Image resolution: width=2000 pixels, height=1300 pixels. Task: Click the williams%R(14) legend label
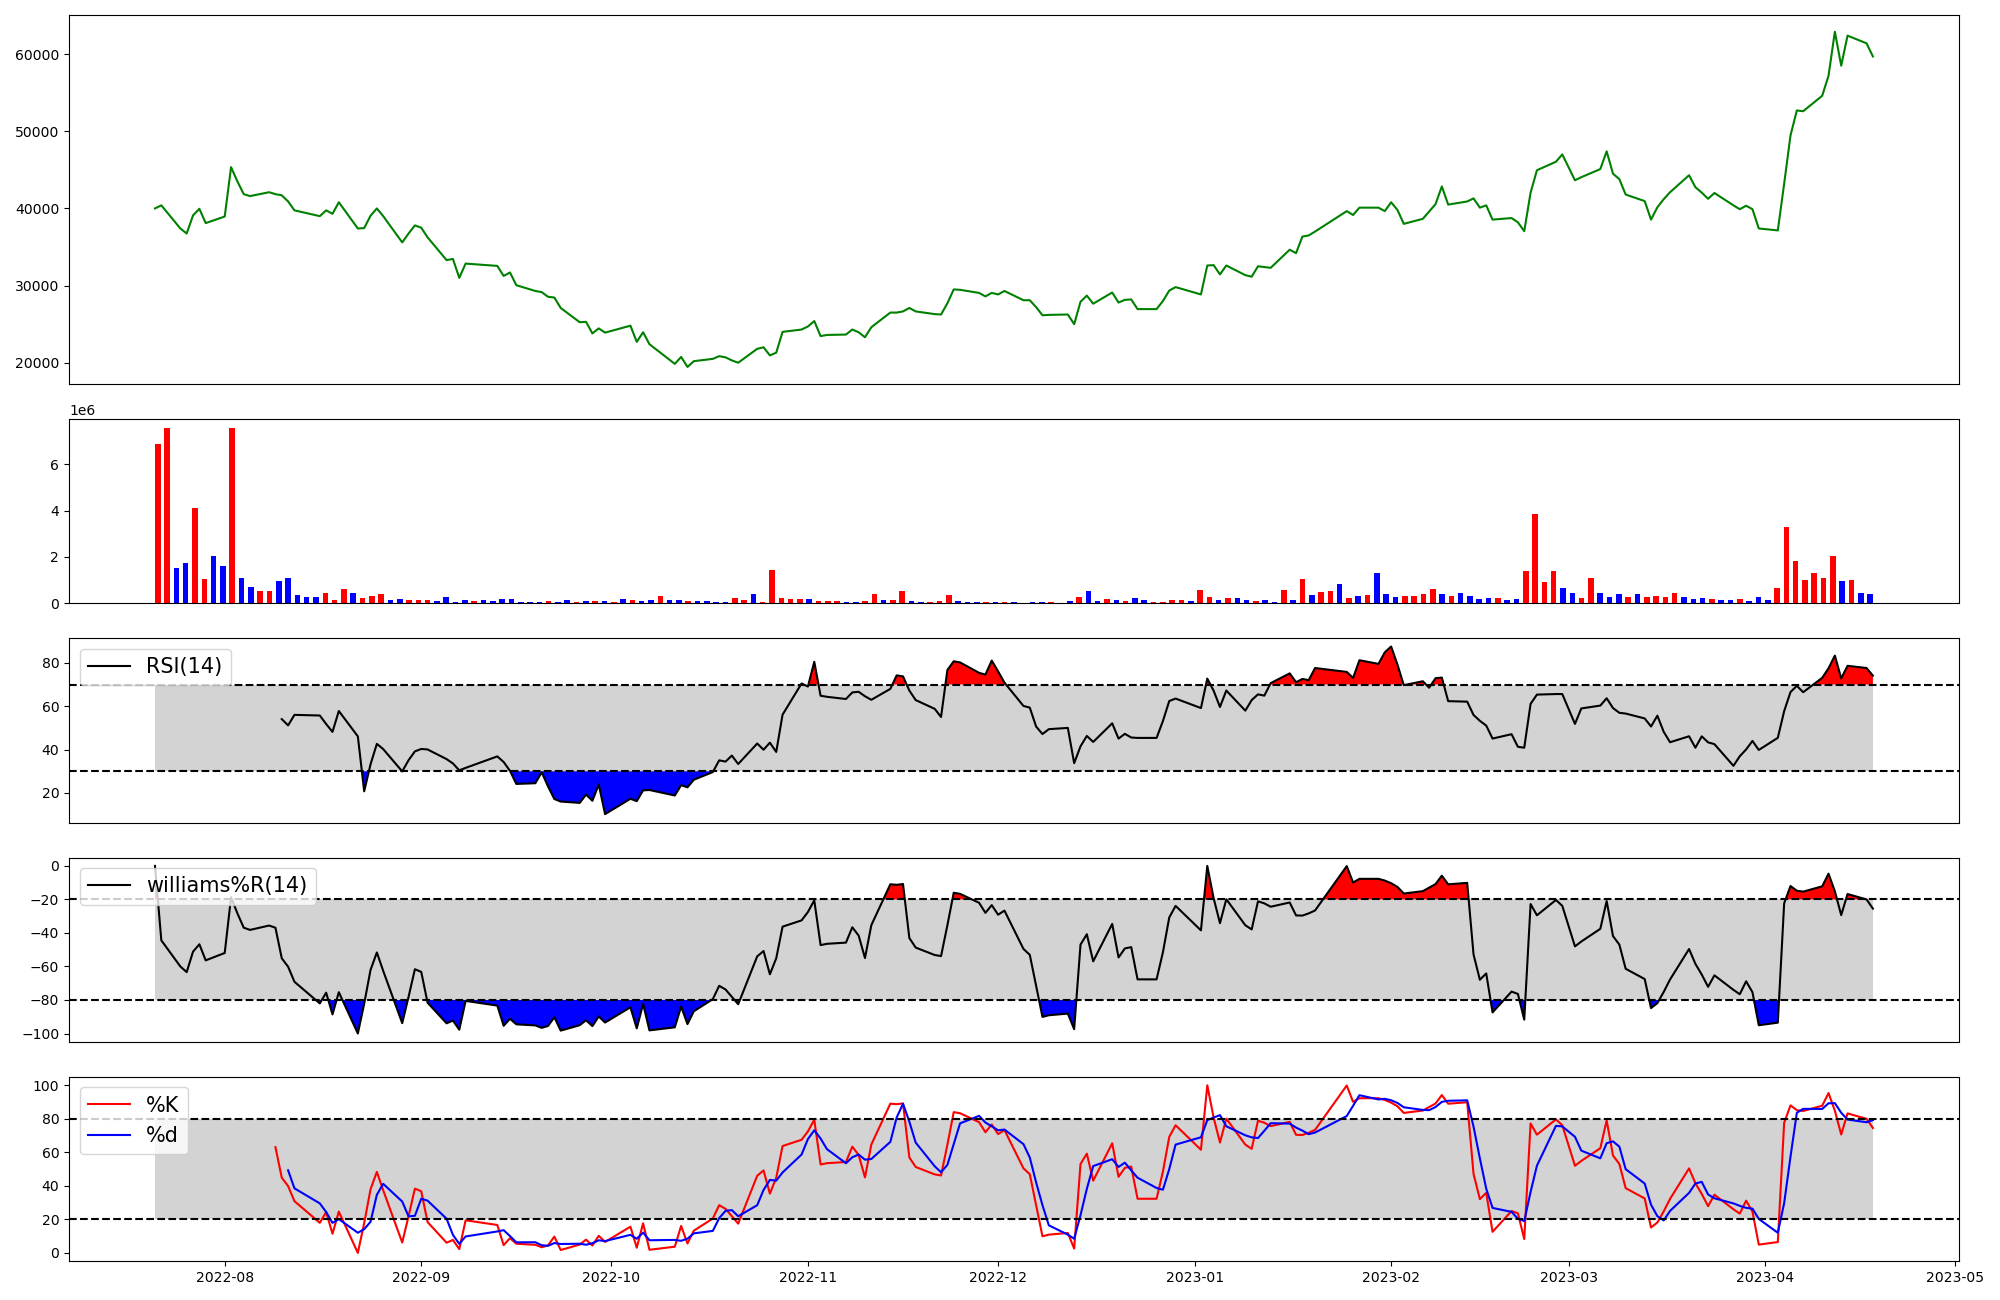point(227,885)
